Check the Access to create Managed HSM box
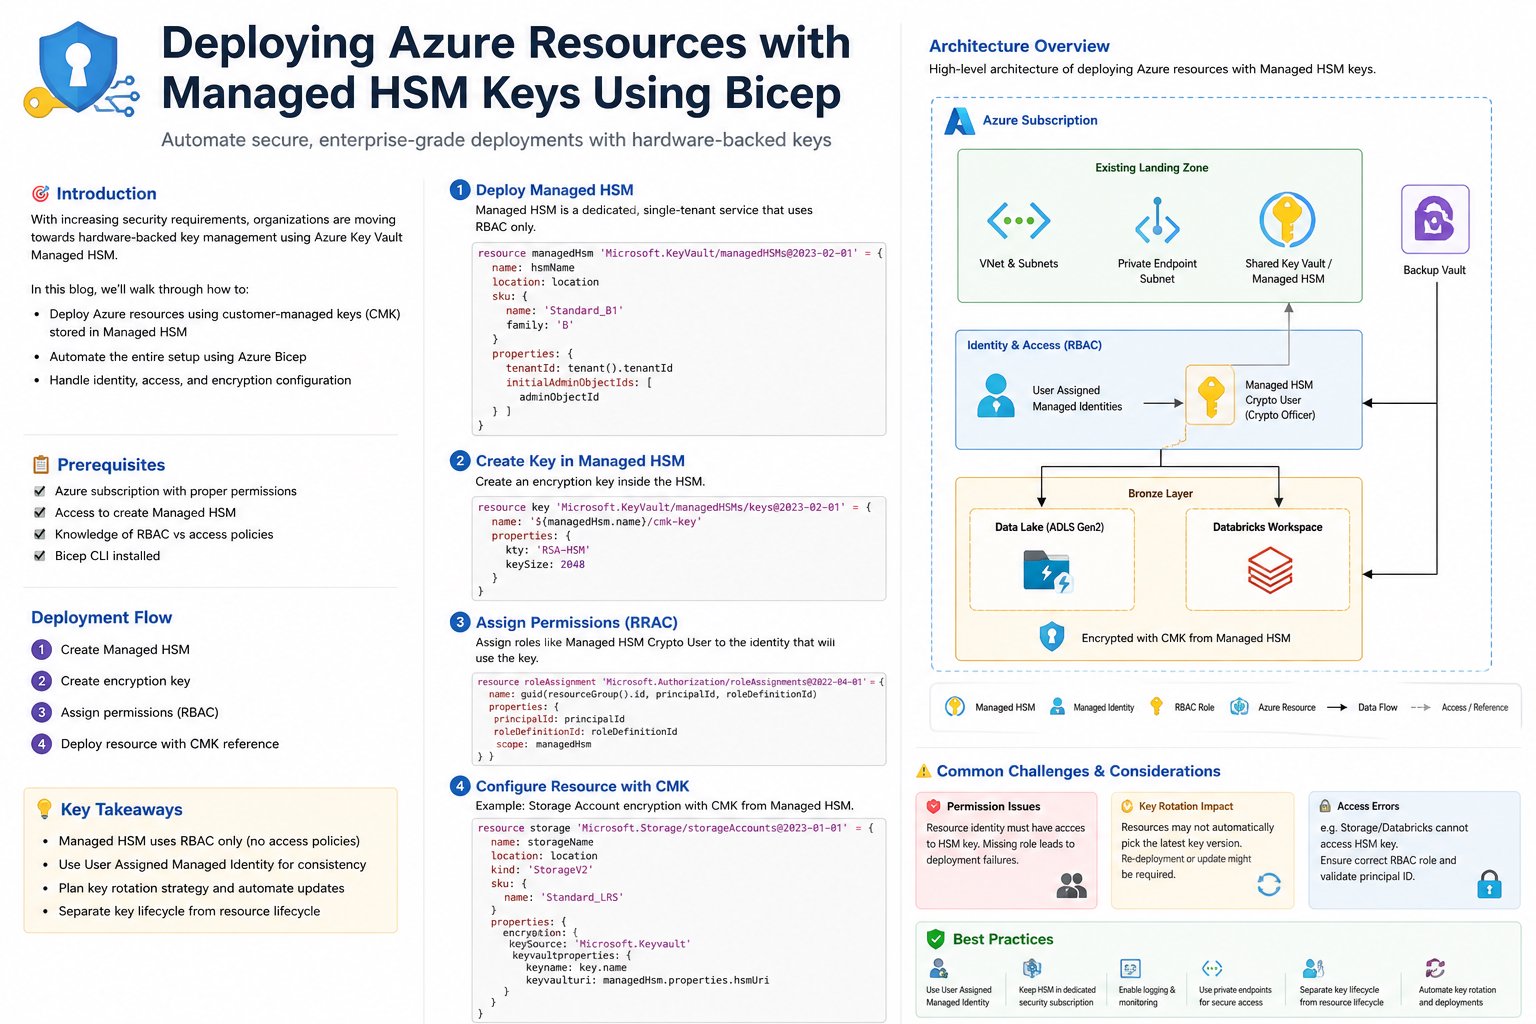 click(x=40, y=512)
